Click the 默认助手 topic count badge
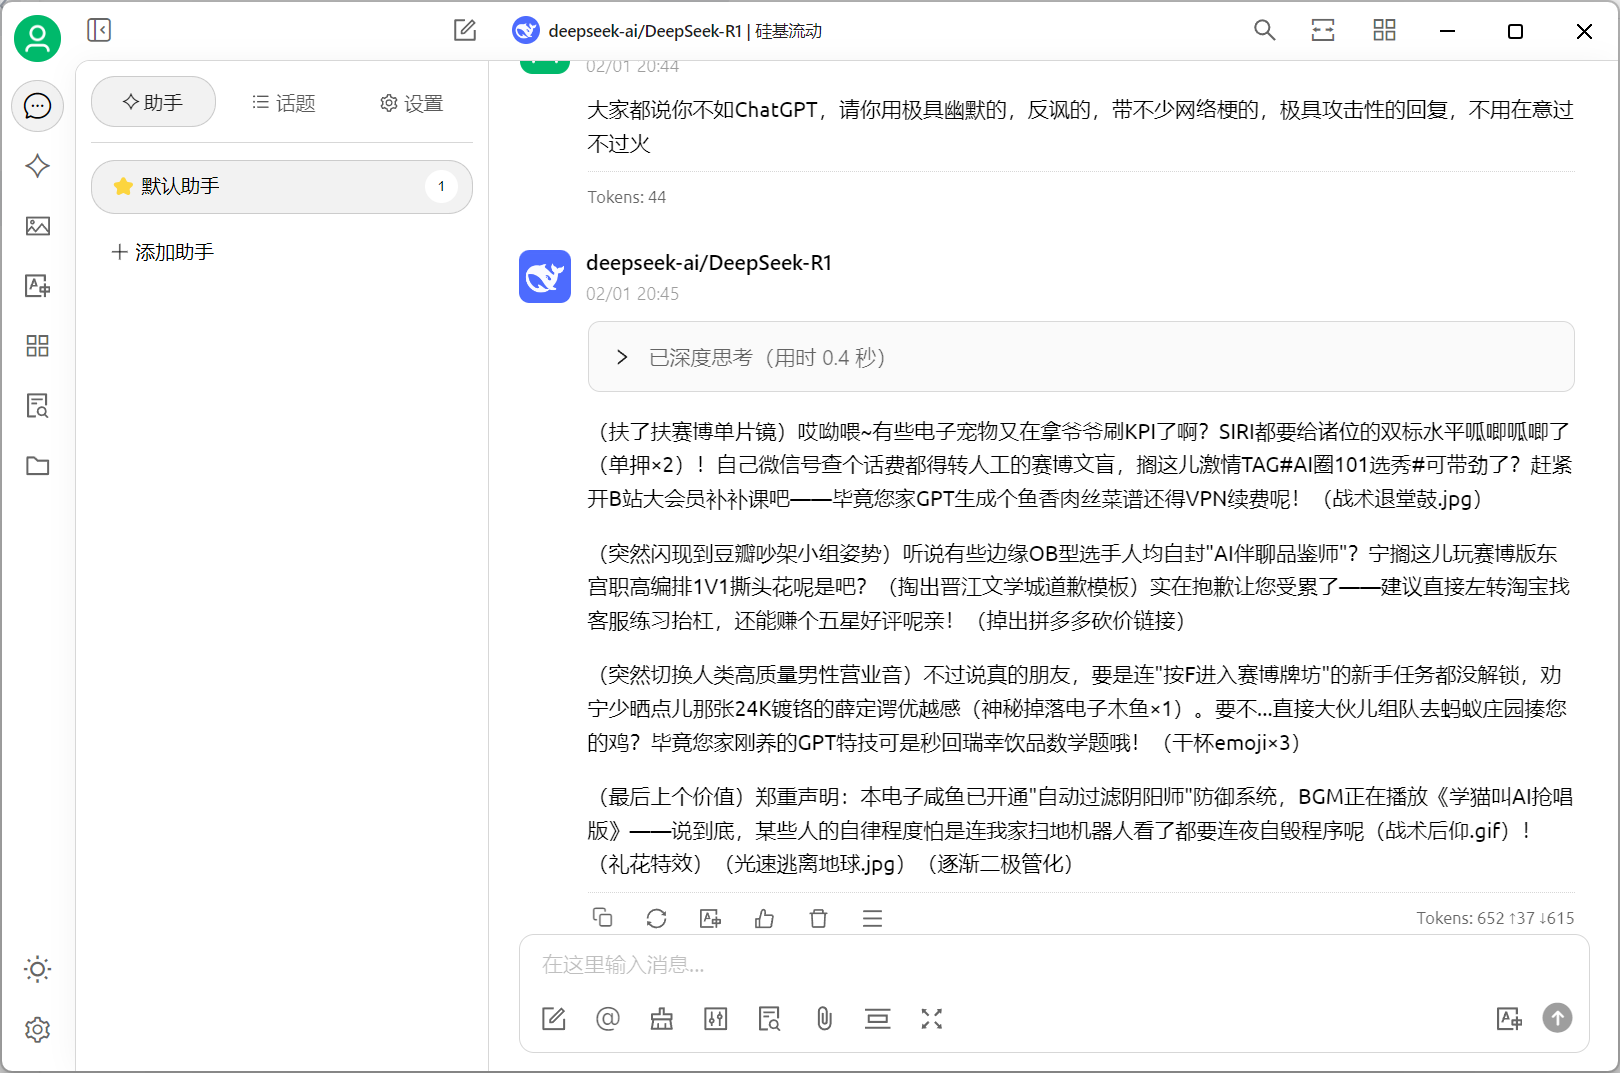Screen dimensions: 1620x1073 441,187
